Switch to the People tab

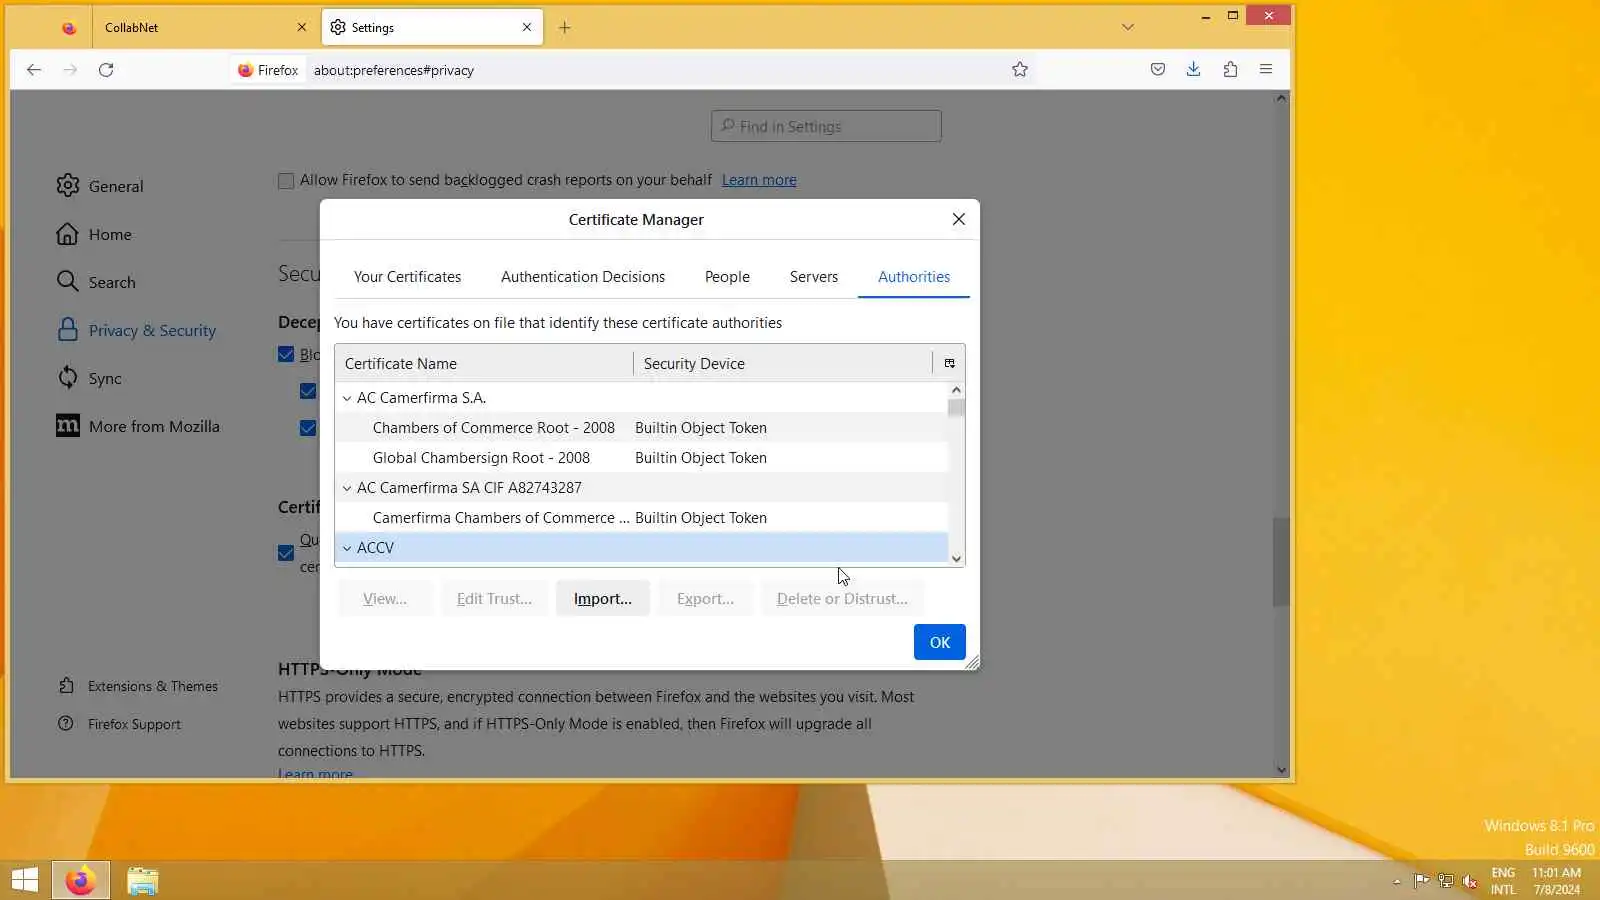[727, 277]
